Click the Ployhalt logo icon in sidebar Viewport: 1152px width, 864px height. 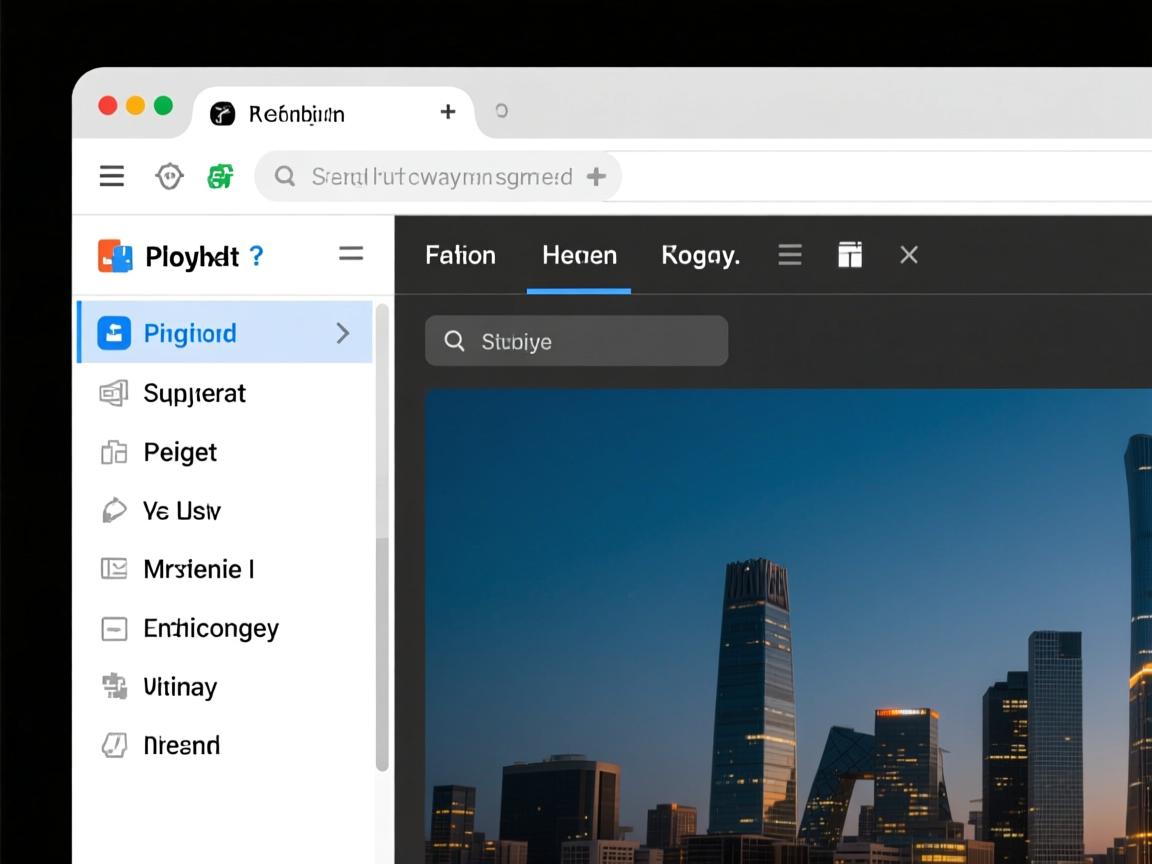tap(115, 256)
